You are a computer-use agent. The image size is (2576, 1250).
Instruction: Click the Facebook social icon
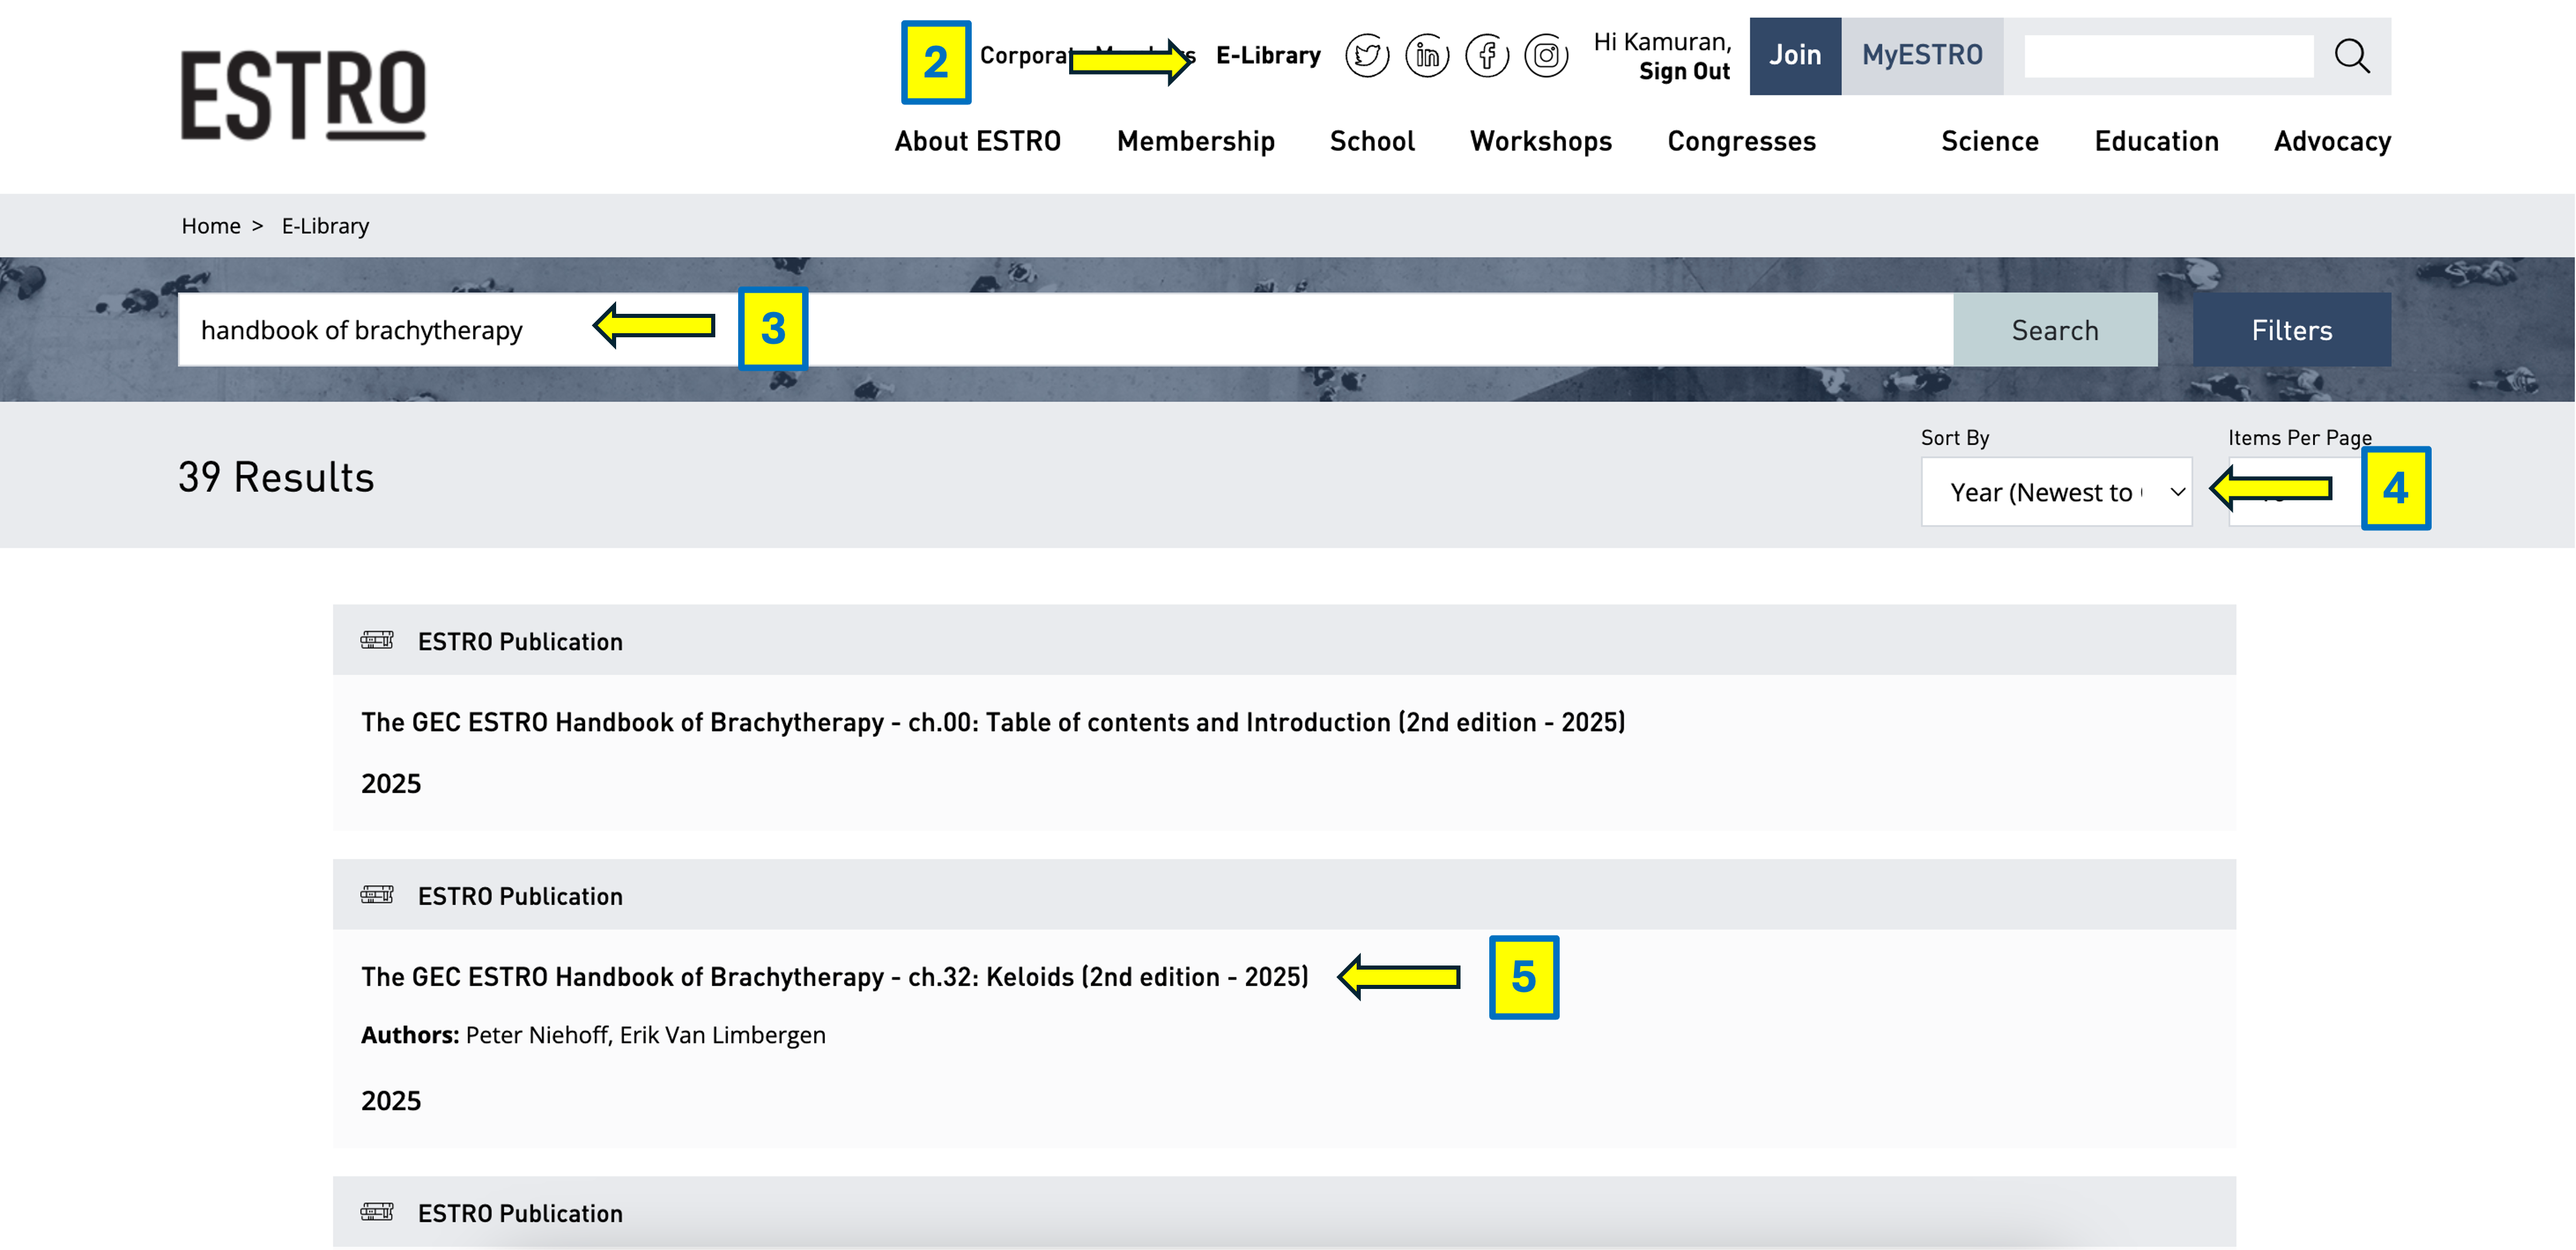tap(1487, 56)
